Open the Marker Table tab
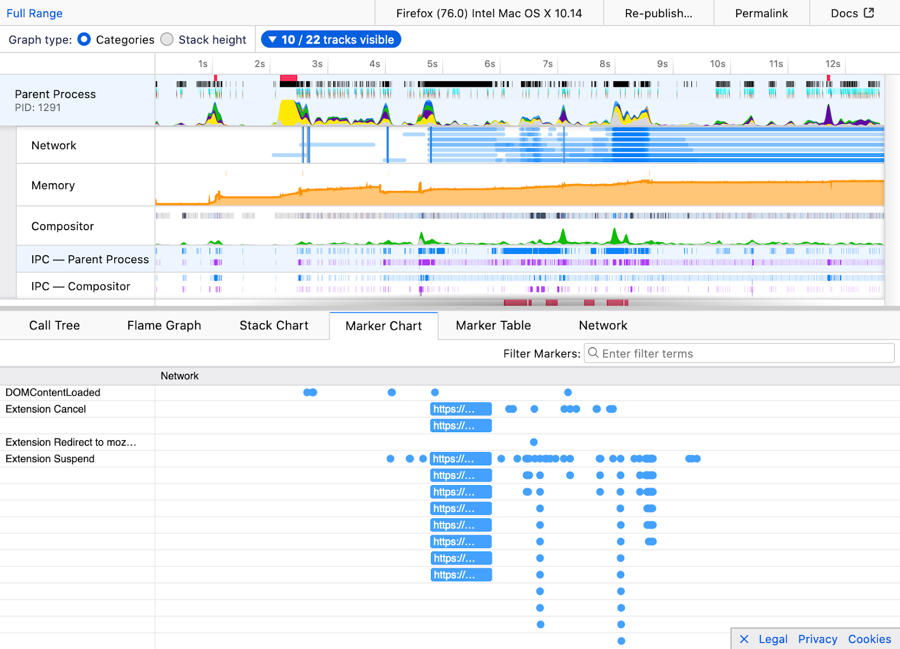This screenshot has width=900, height=649. (x=493, y=325)
